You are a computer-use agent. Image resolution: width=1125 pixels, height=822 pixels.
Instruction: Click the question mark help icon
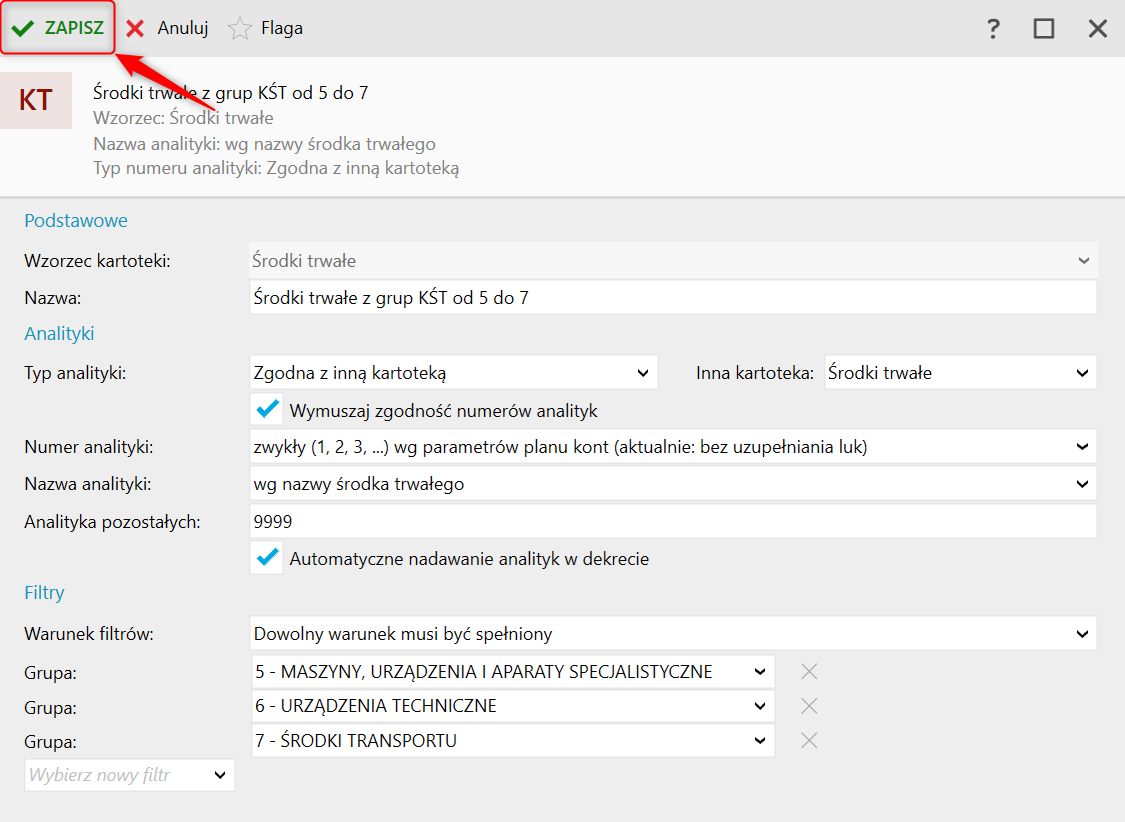click(x=992, y=29)
